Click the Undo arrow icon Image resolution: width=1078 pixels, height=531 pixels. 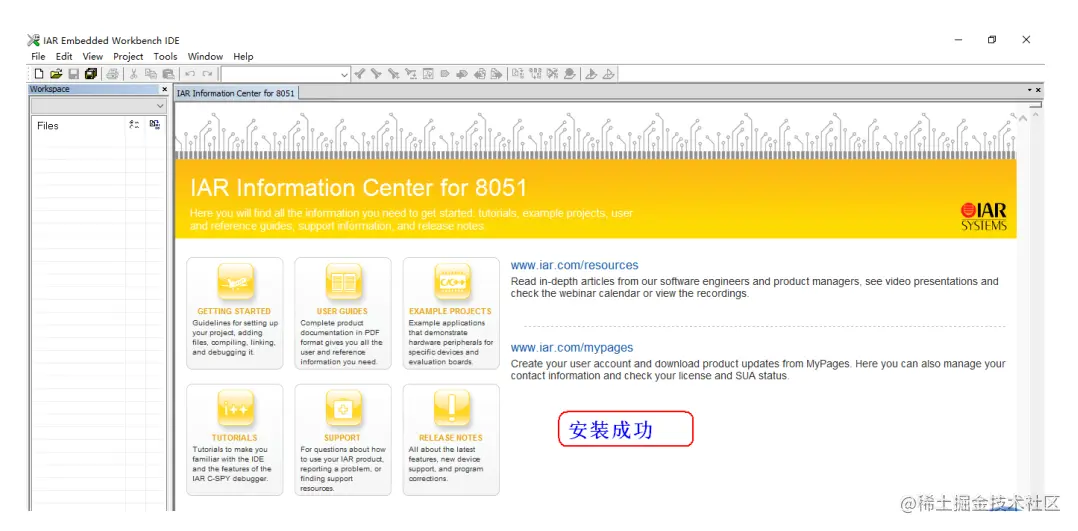190,74
